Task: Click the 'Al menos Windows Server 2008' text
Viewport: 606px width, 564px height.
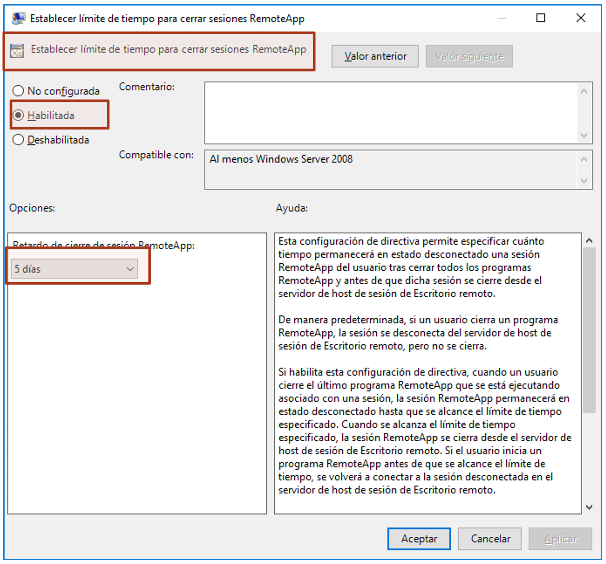Action: coord(281,159)
